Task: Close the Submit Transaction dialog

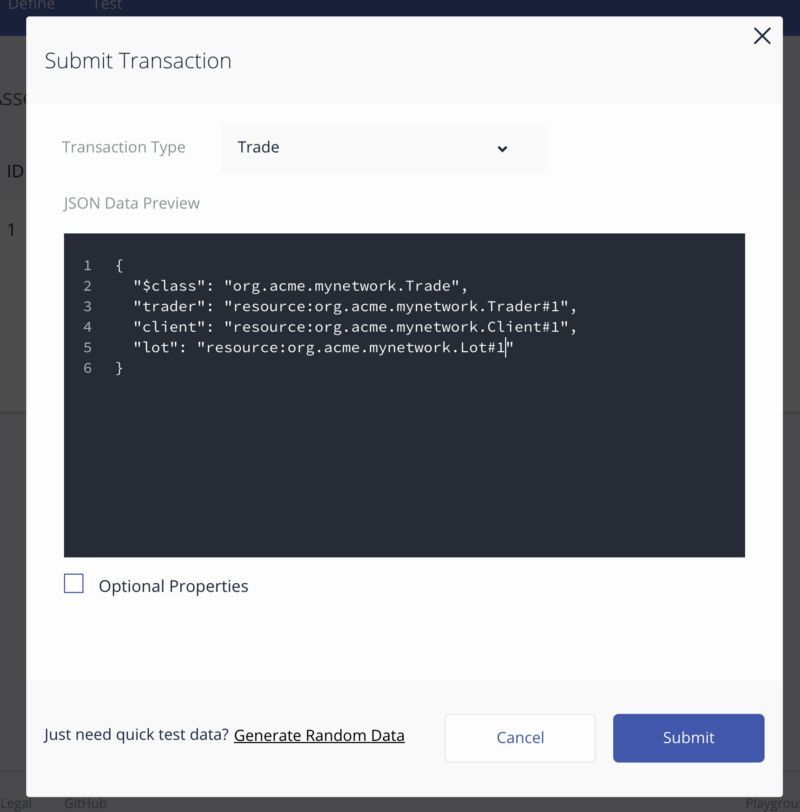Action: click(762, 36)
